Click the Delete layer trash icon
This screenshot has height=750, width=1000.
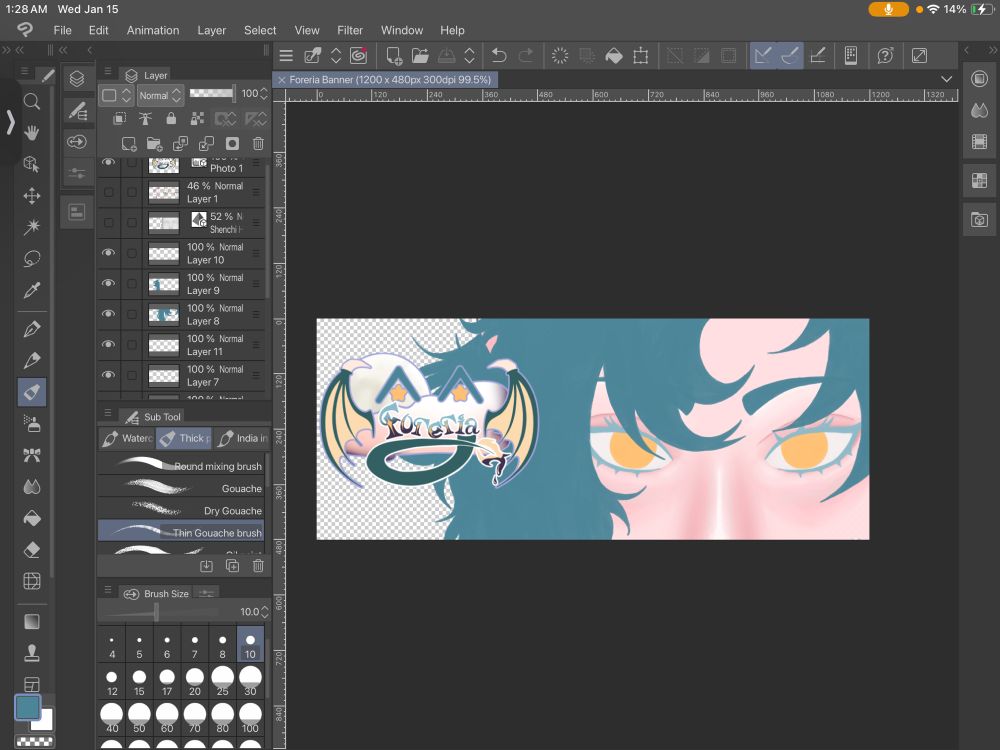tap(258, 143)
